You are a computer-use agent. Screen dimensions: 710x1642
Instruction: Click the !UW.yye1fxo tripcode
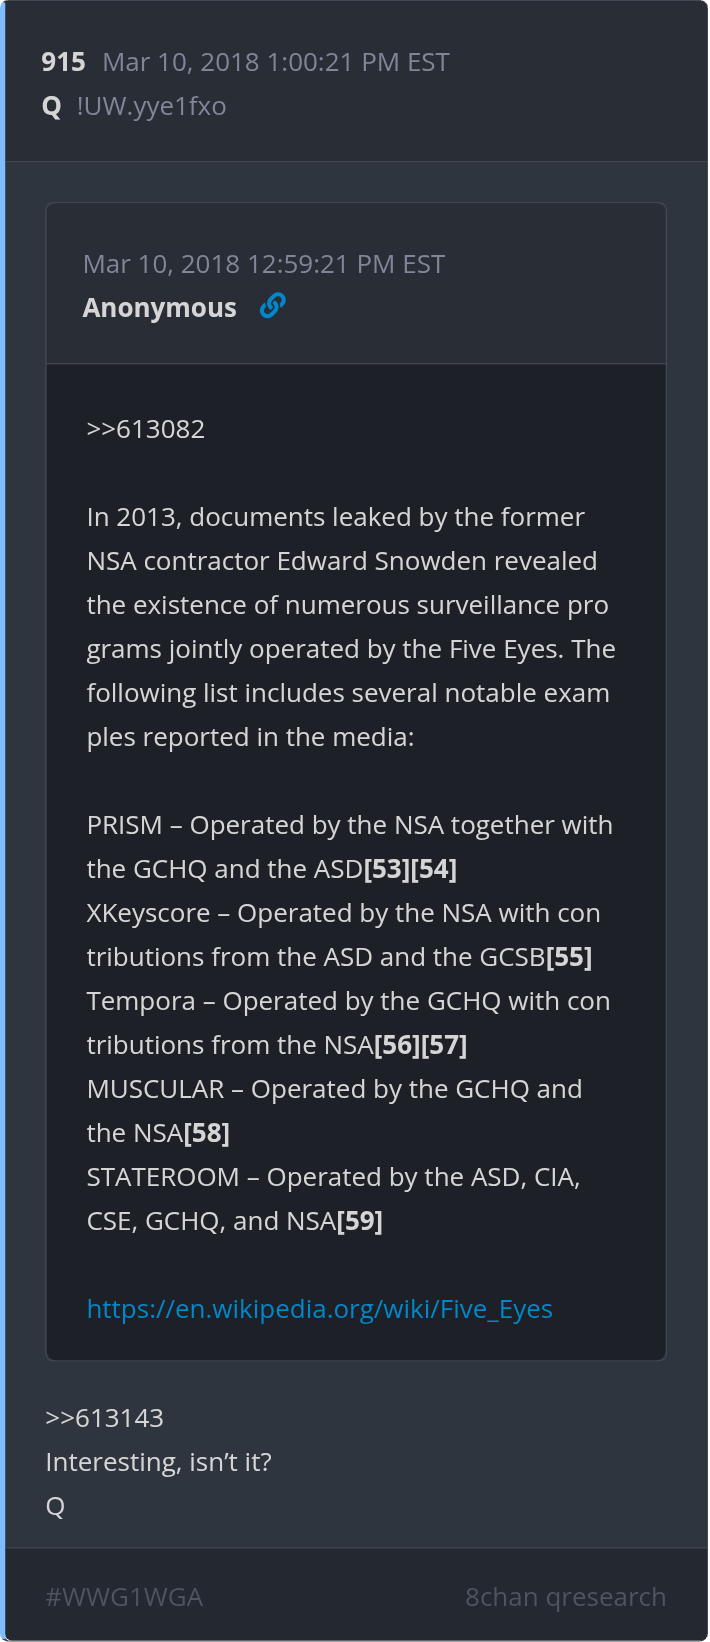pos(151,106)
